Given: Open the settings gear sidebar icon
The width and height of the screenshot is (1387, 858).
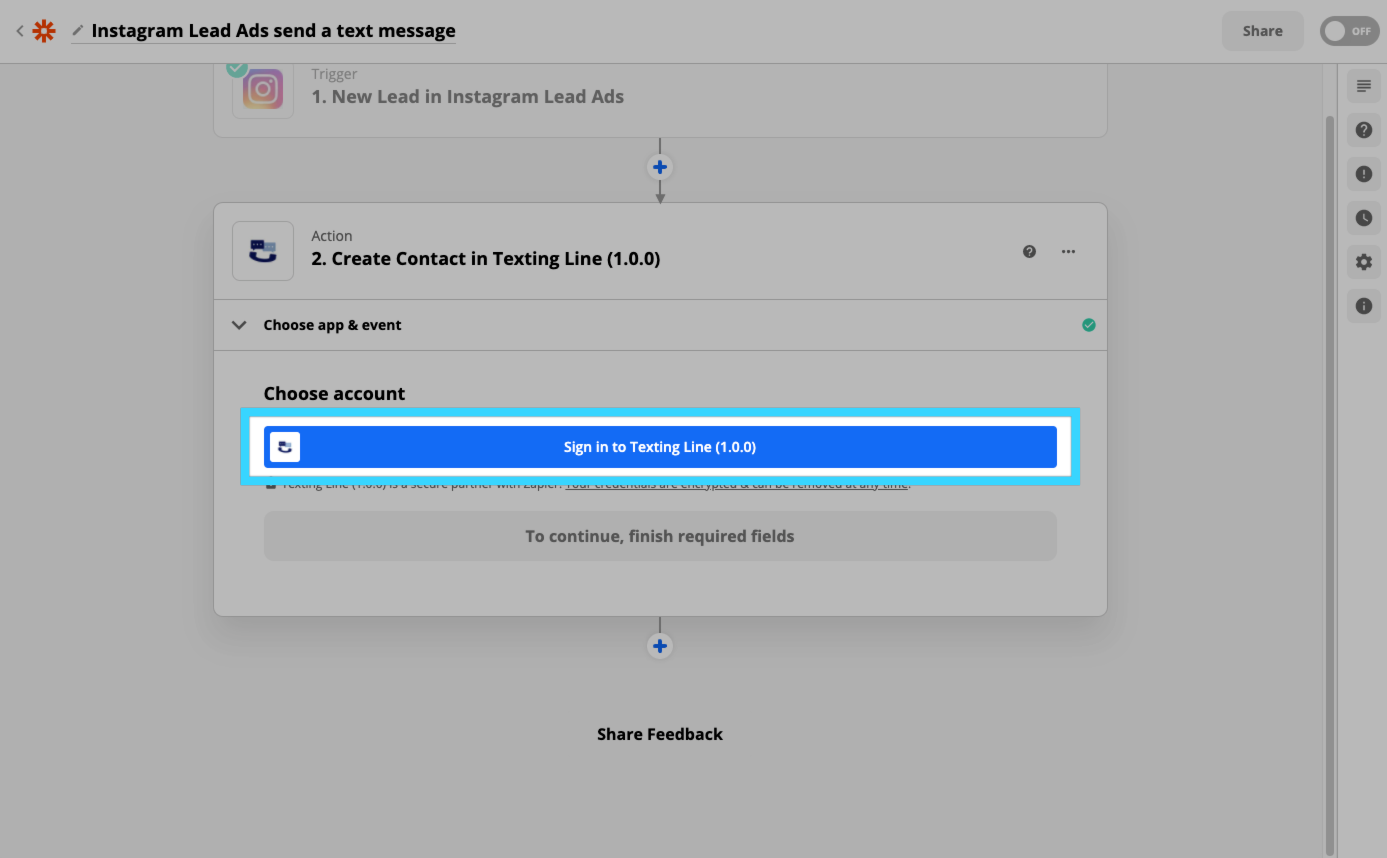Looking at the screenshot, I should pos(1364,262).
